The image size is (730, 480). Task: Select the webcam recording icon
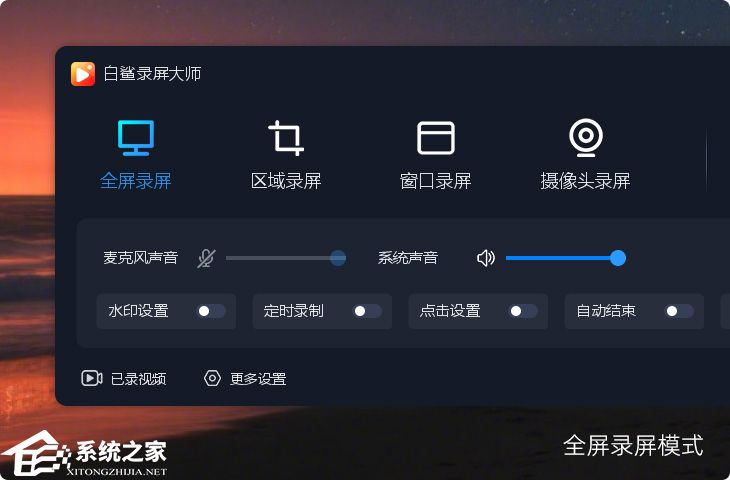tap(586, 138)
